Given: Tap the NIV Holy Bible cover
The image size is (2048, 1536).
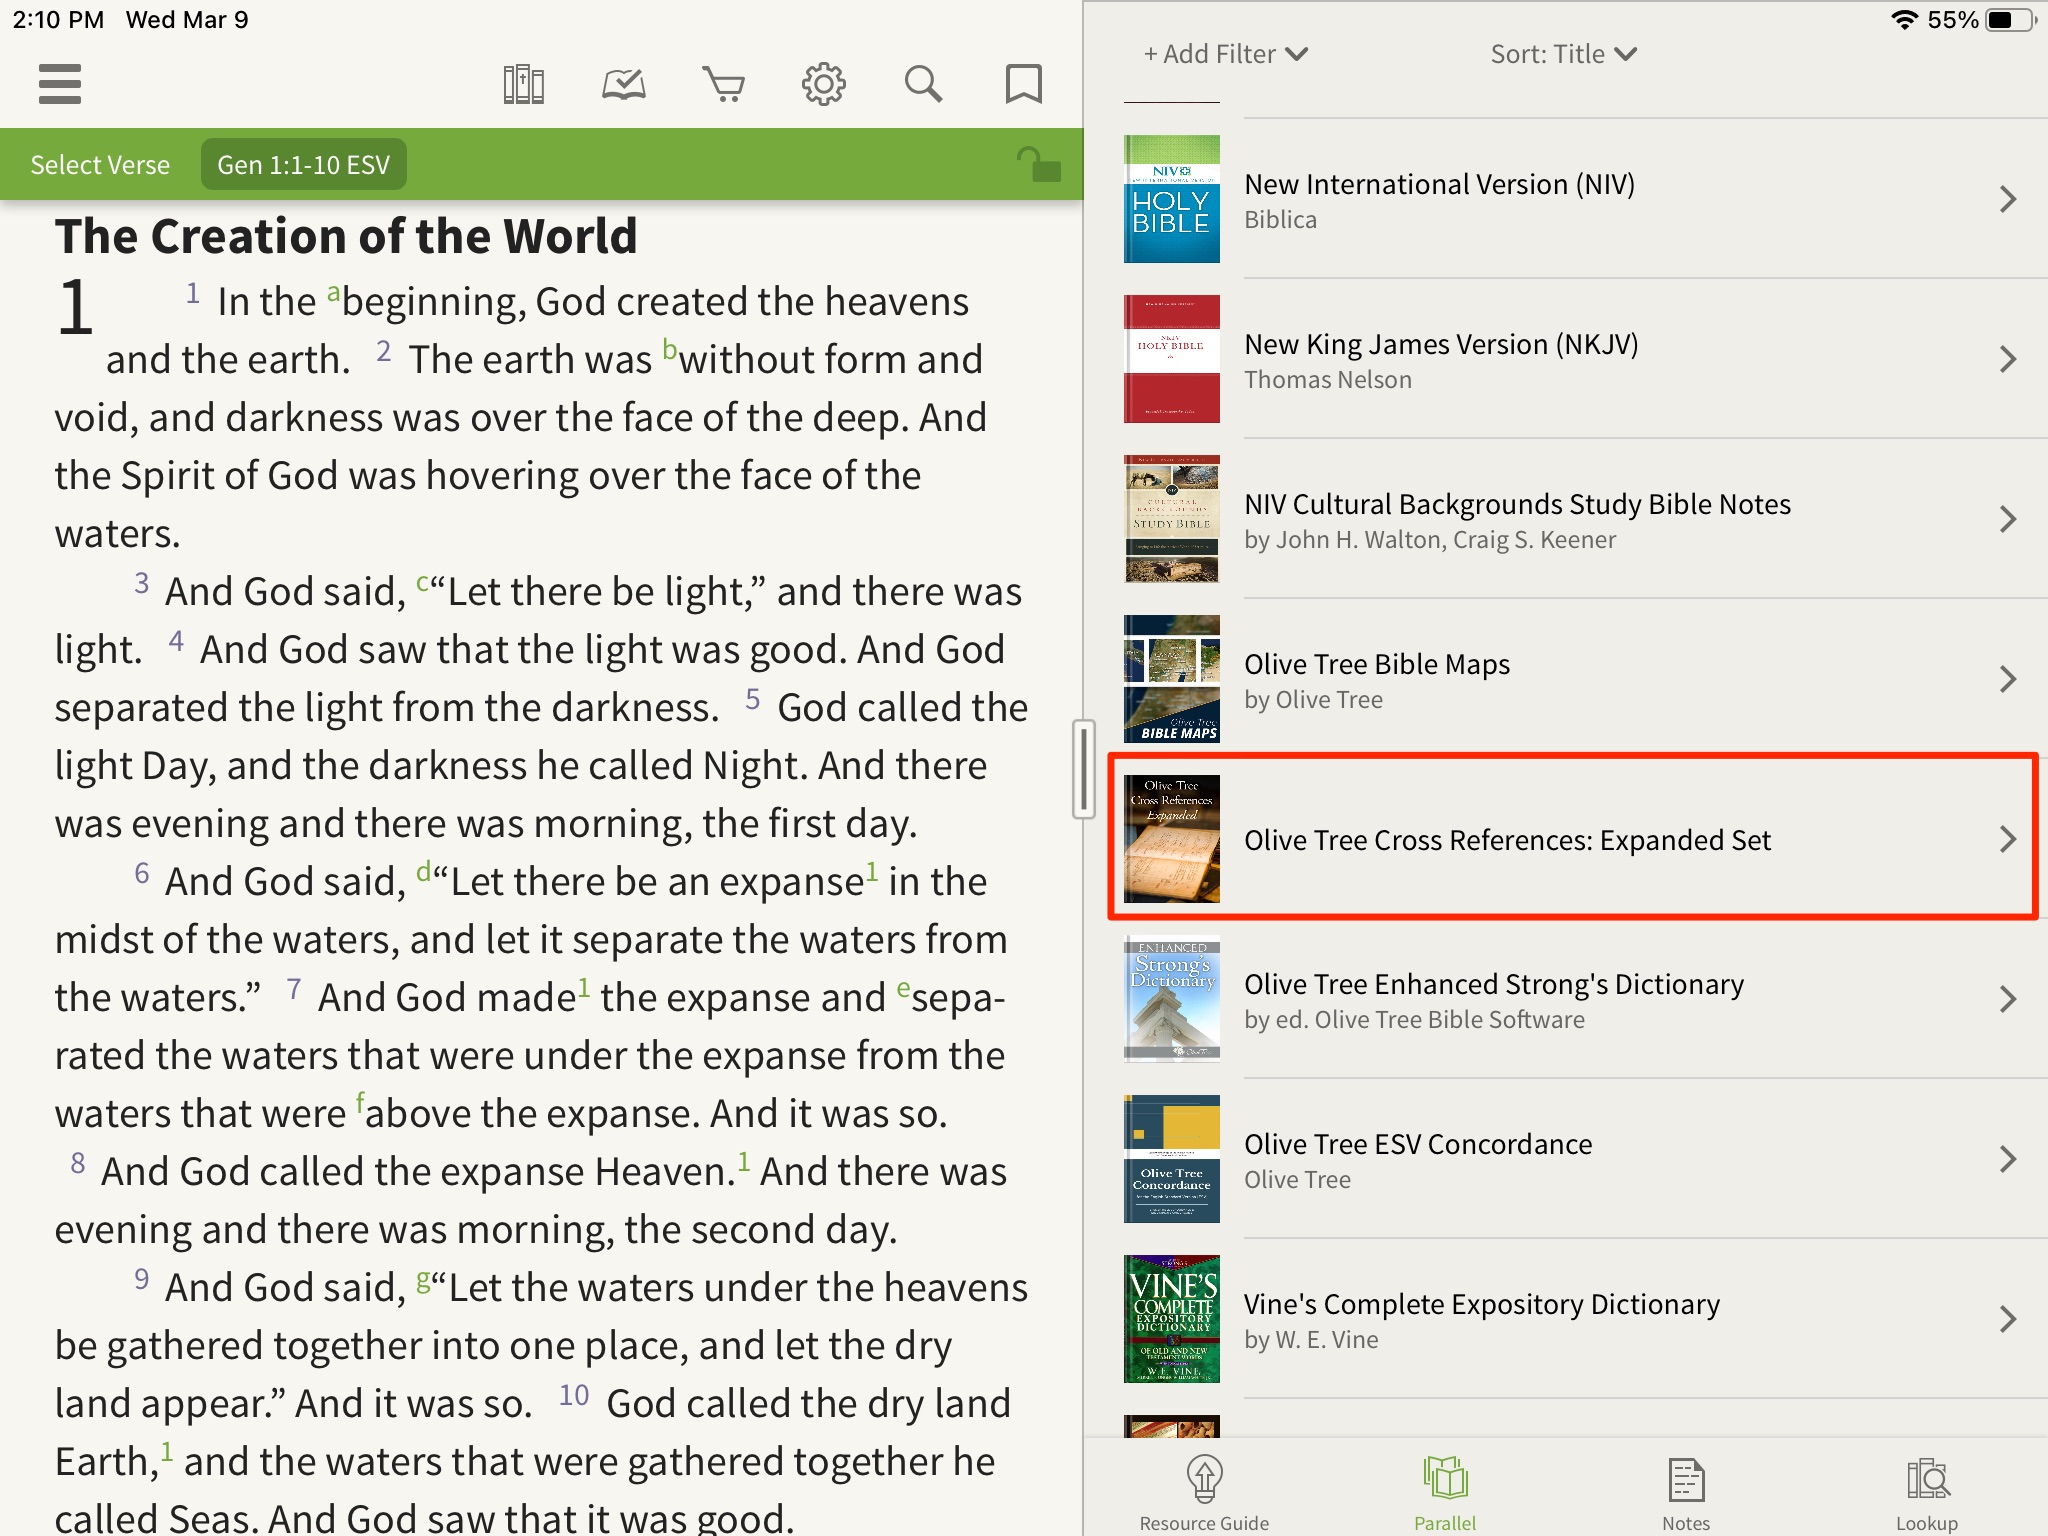Looking at the screenshot, I should click(1171, 199).
